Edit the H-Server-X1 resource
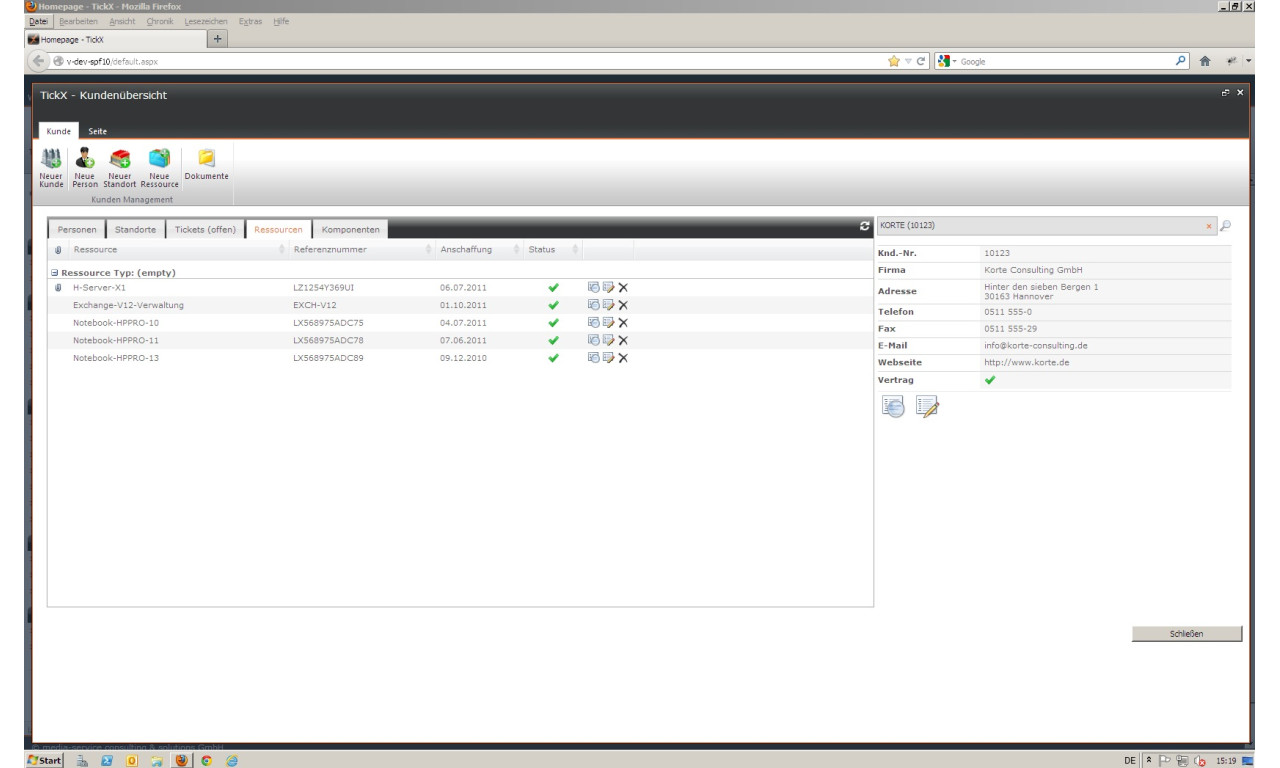Image resolution: width=1280 pixels, height=768 pixels. coord(608,288)
